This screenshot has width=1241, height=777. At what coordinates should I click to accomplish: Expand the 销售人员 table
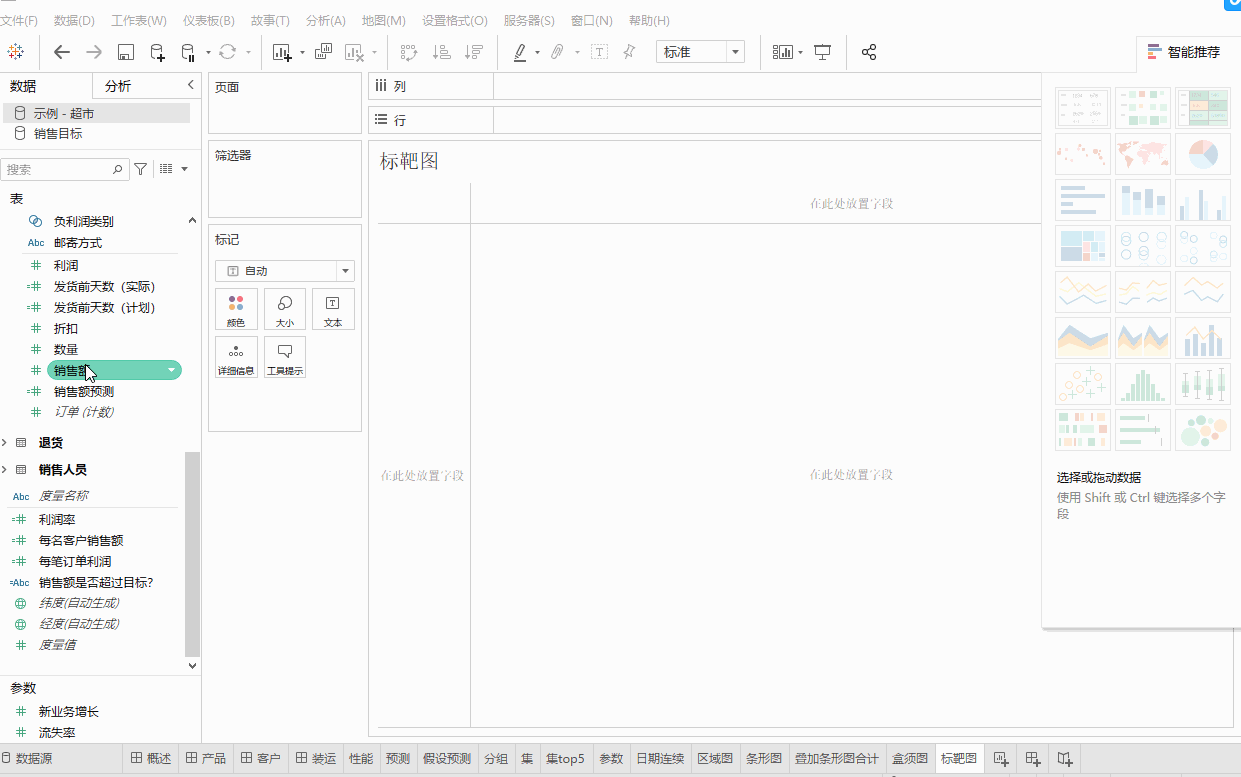pos(5,470)
